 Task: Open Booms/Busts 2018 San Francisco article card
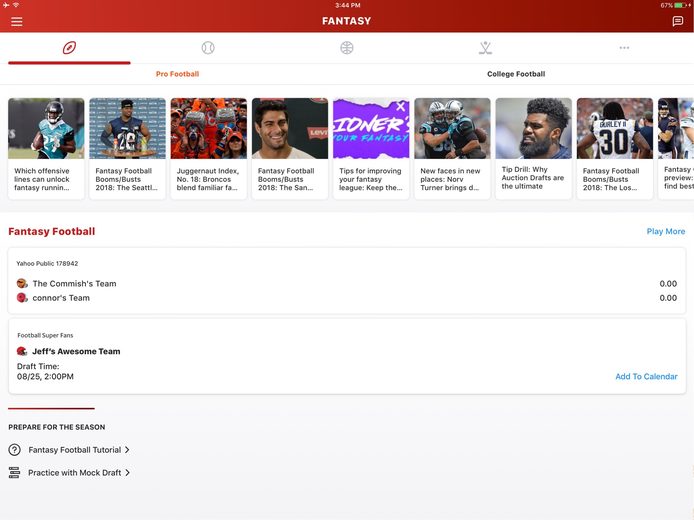pyautogui.click(x=290, y=148)
